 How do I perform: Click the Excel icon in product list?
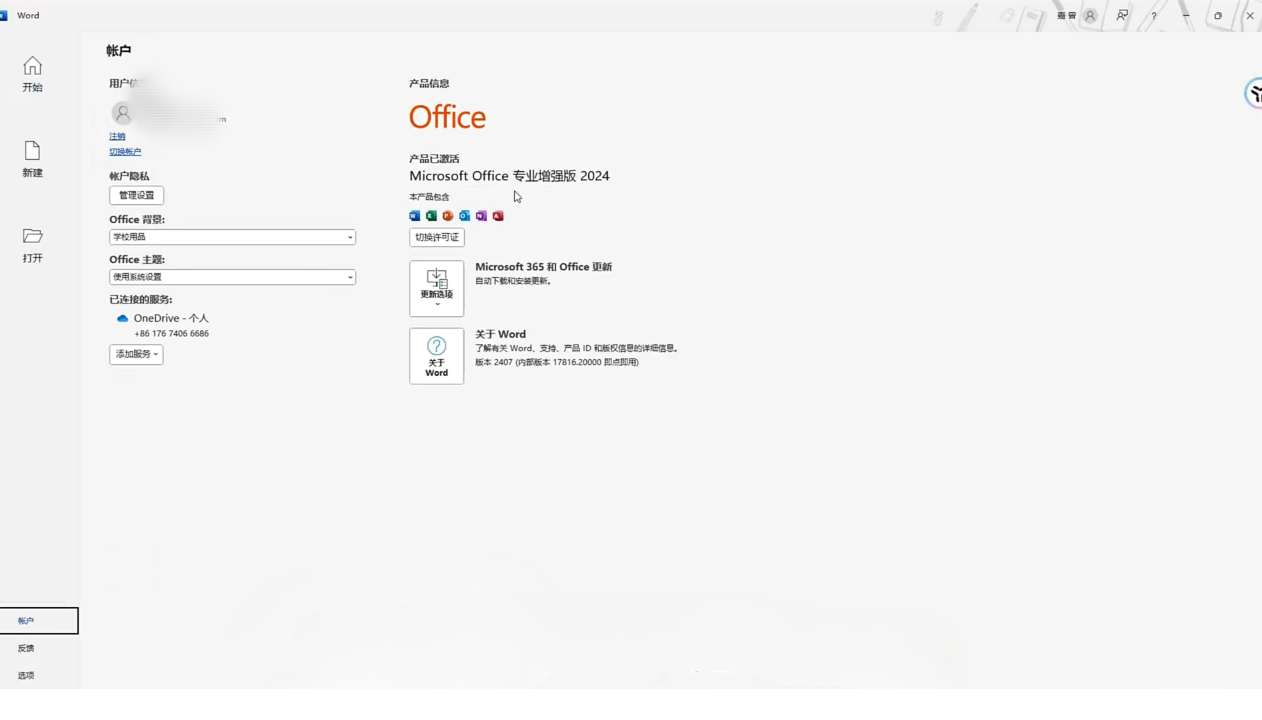point(431,216)
